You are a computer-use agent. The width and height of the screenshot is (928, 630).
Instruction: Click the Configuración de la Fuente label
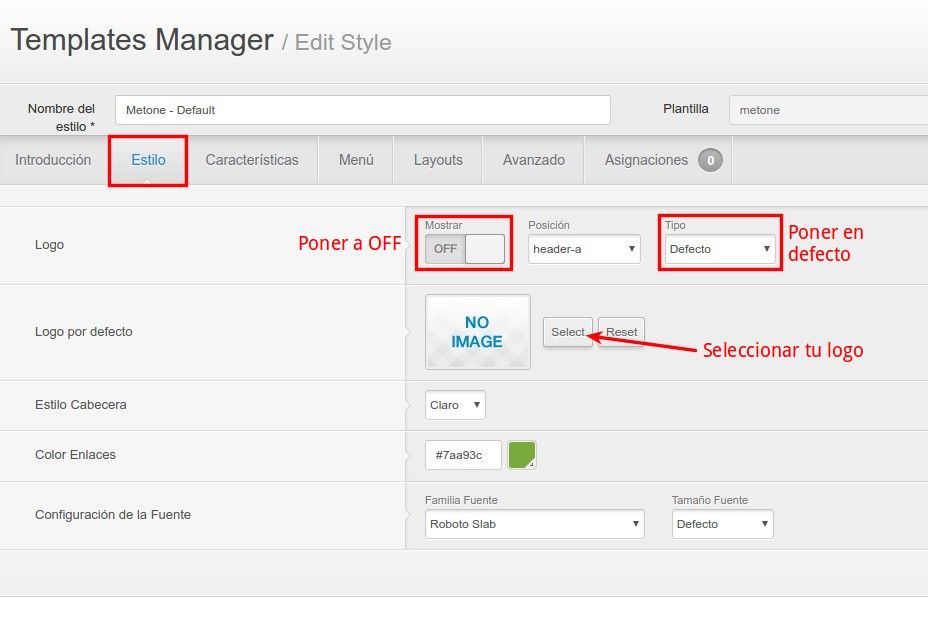[x=112, y=515]
